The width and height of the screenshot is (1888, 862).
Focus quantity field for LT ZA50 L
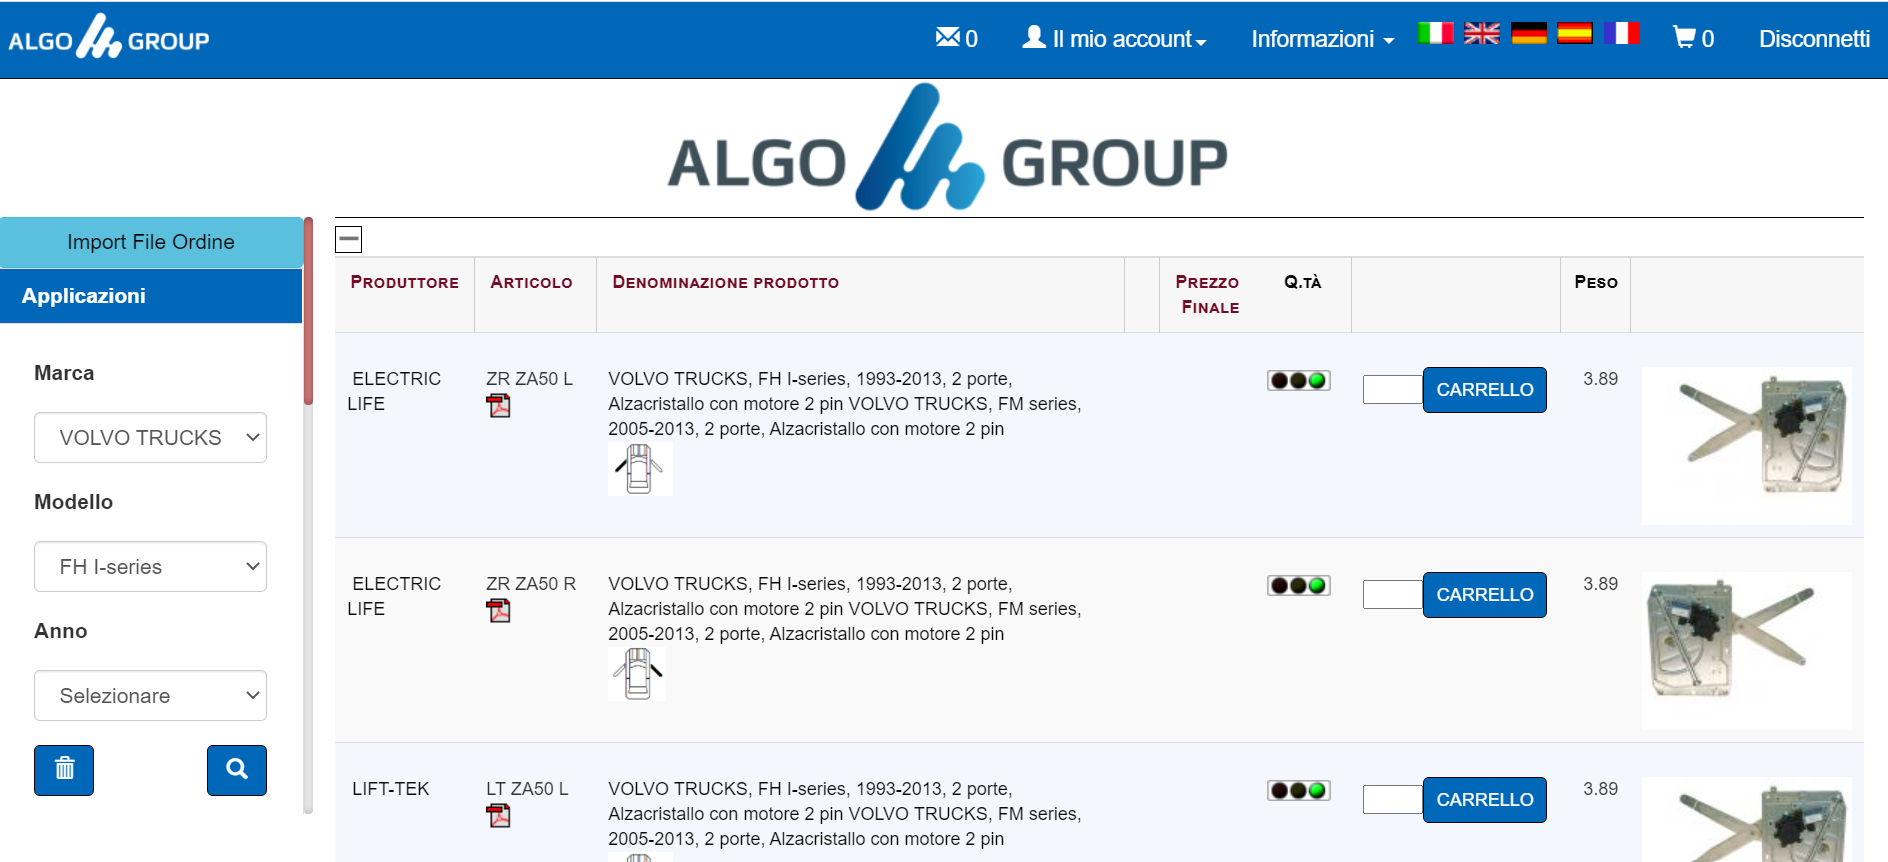[x=1392, y=800]
